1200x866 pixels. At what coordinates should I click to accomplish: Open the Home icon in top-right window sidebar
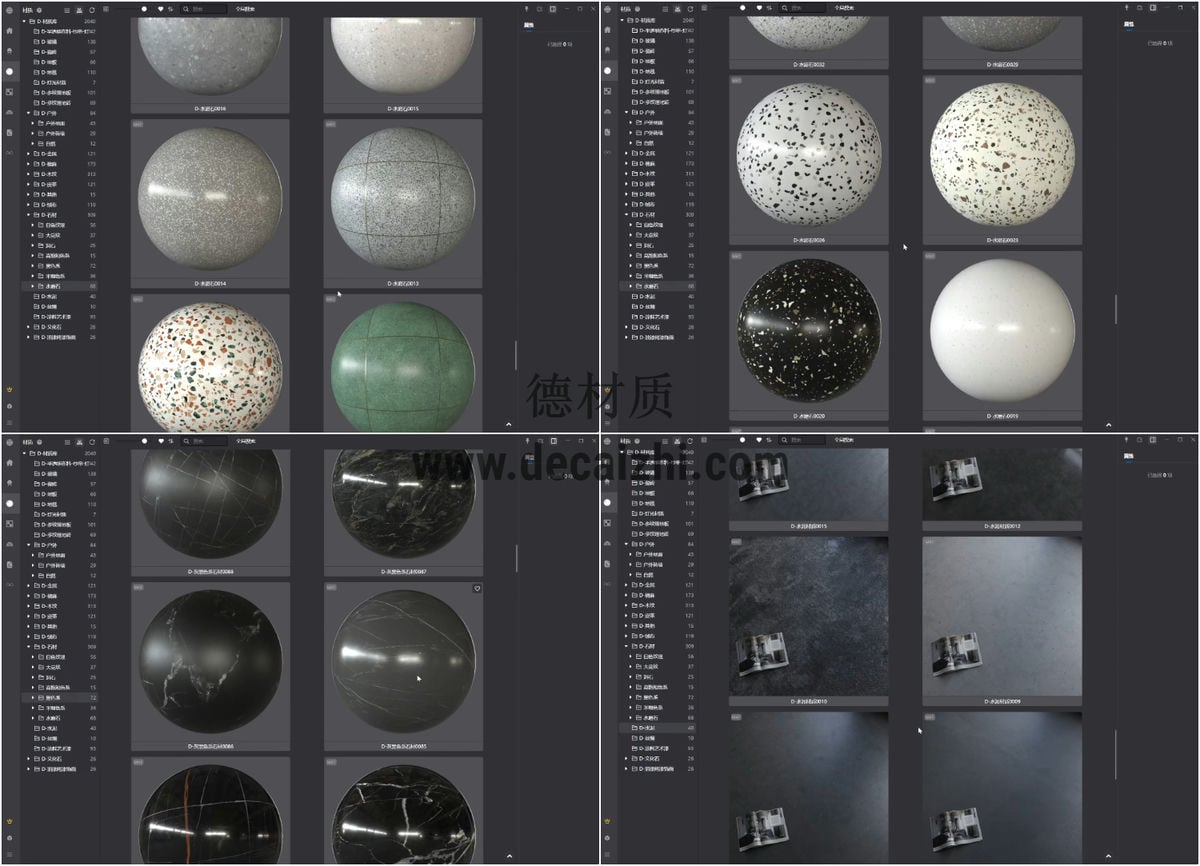(x=608, y=31)
